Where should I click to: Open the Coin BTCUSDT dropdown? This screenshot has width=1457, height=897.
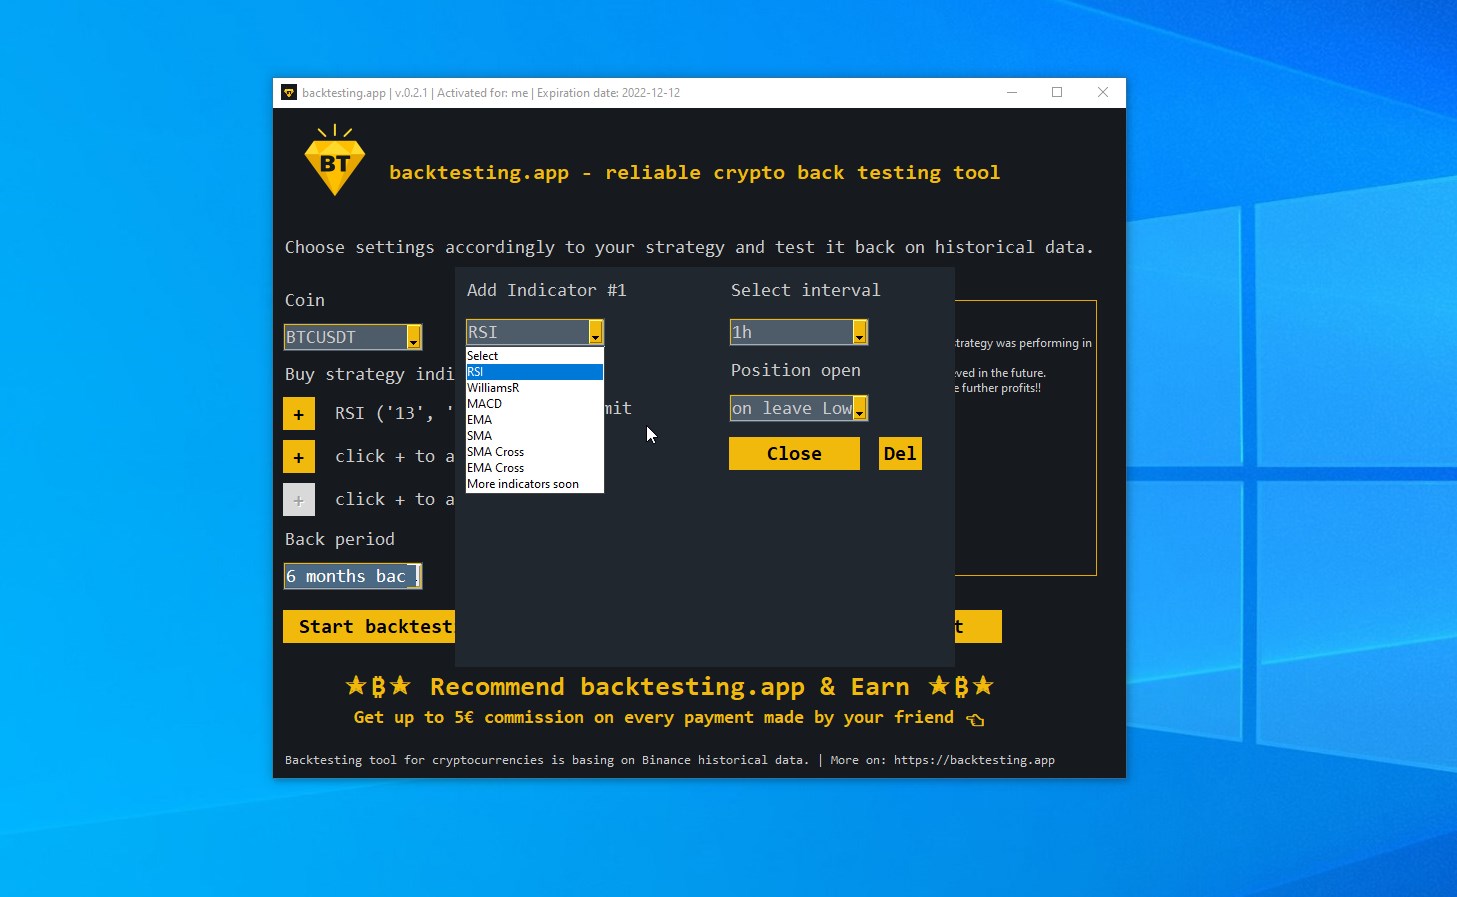pyautogui.click(x=353, y=337)
